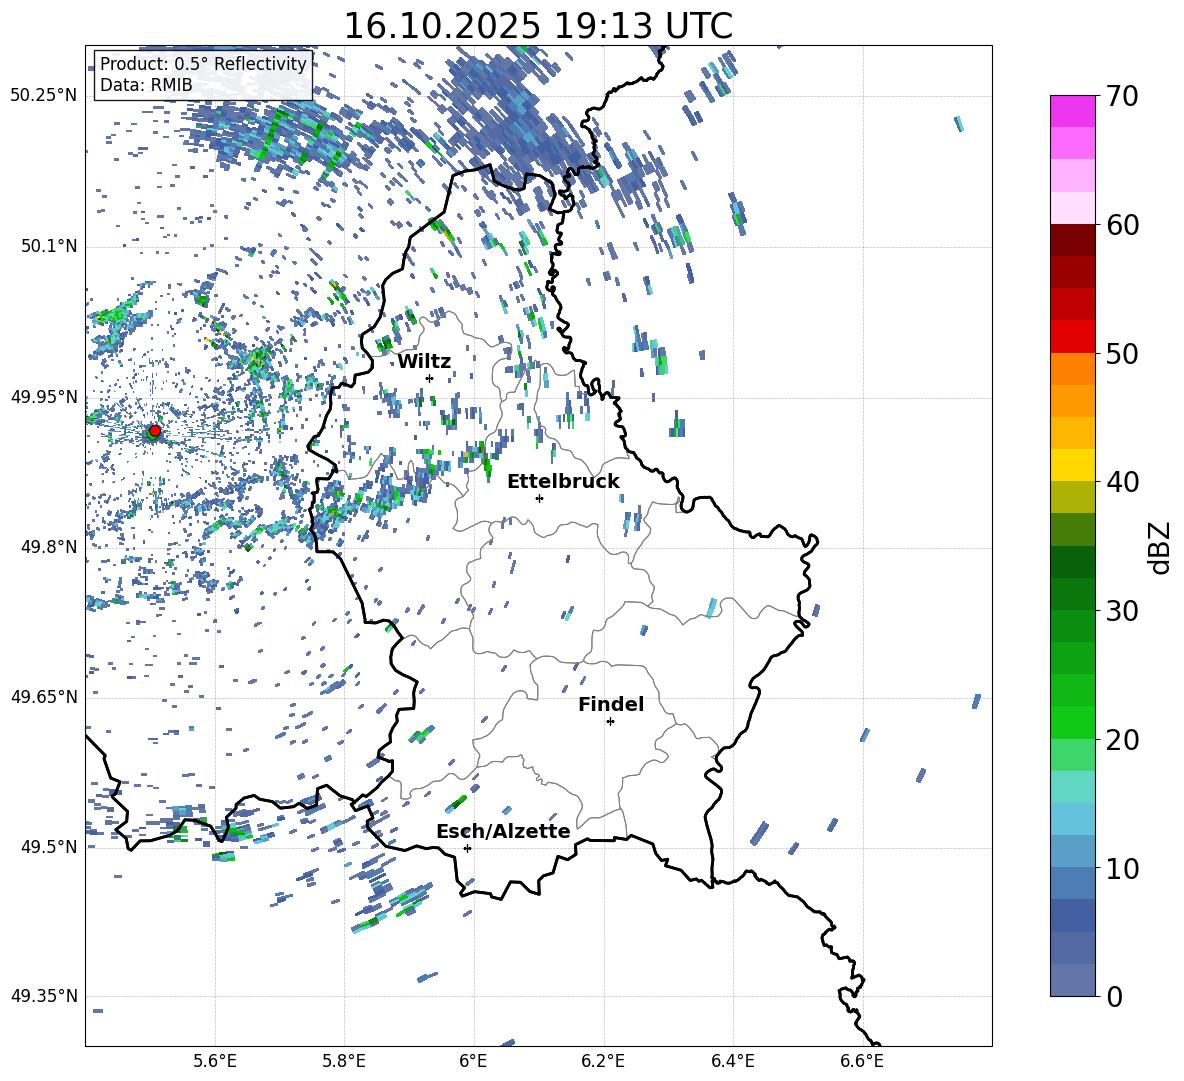Click the Wiltz station cross marker
Viewport: 1184px width, 1081px height.
430,378
